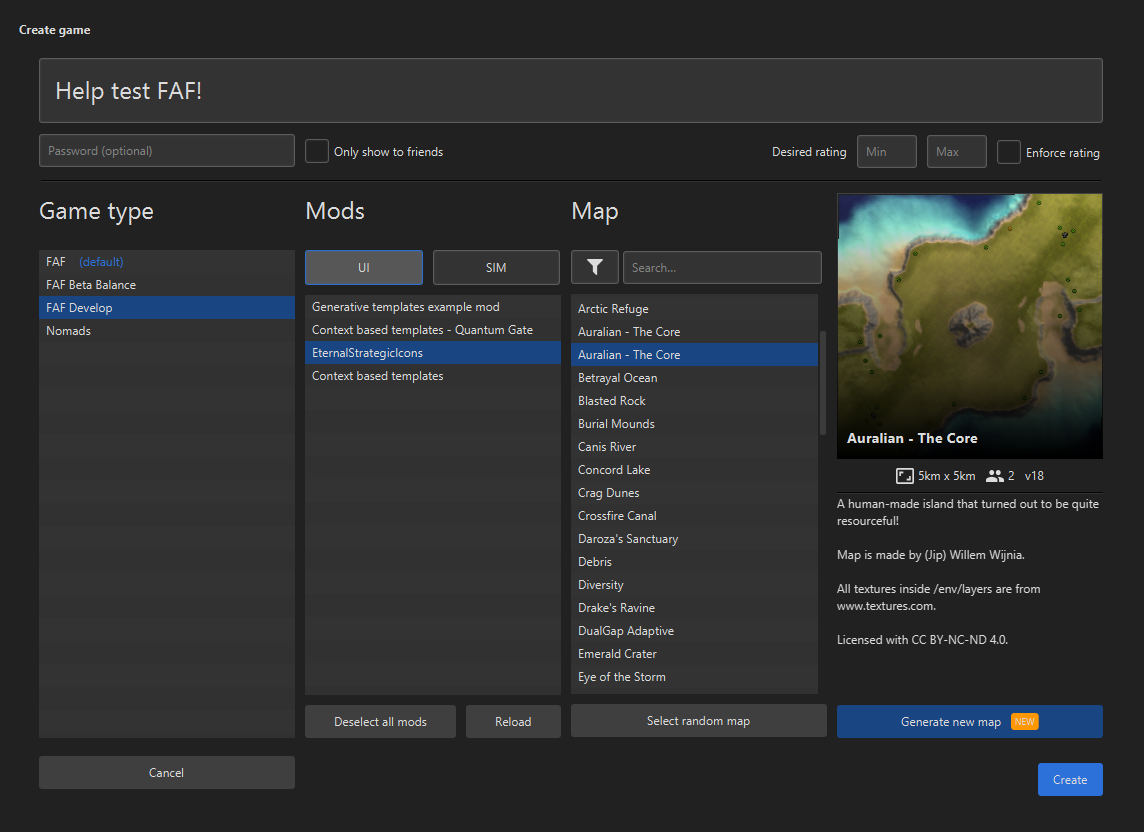Select FAF (default) game type

click(167, 261)
